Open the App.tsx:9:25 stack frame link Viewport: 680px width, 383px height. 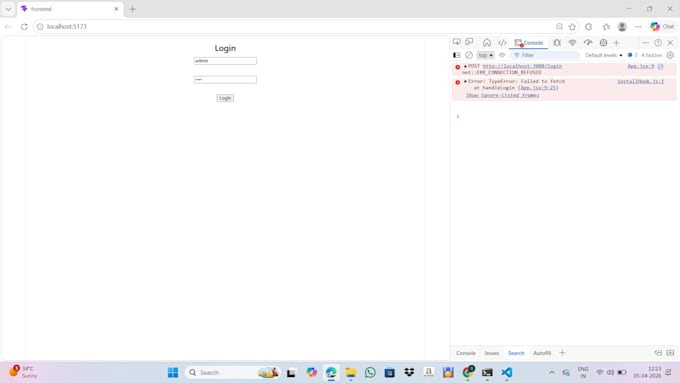(x=538, y=88)
